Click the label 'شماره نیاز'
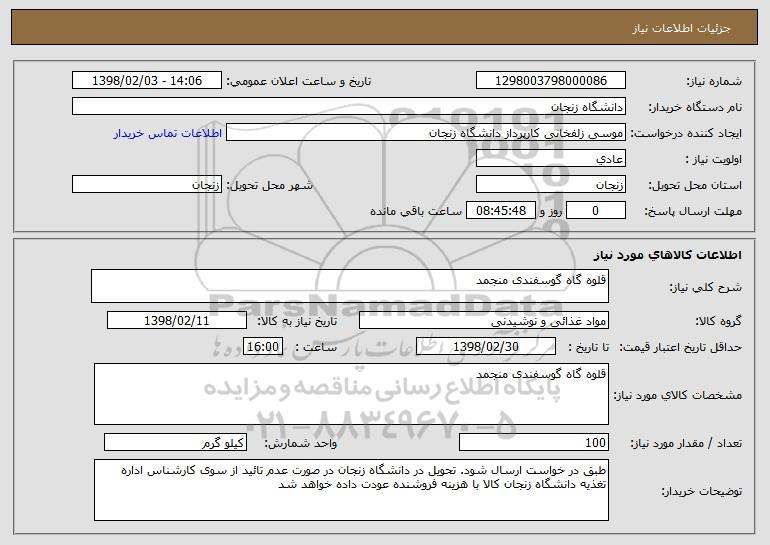 (x=716, y=81)
